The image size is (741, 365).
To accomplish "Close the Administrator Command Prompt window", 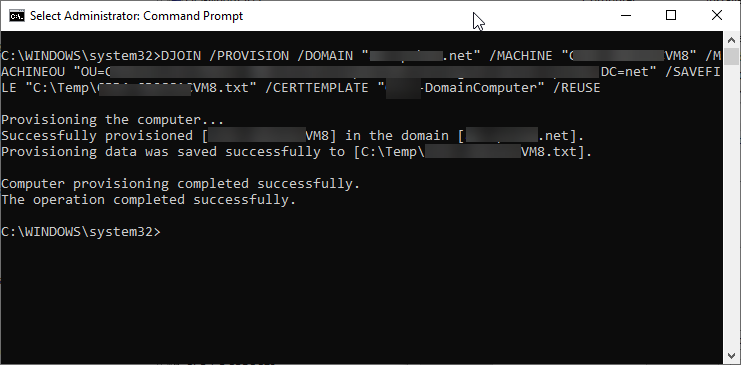I will [x=716, y=16].
